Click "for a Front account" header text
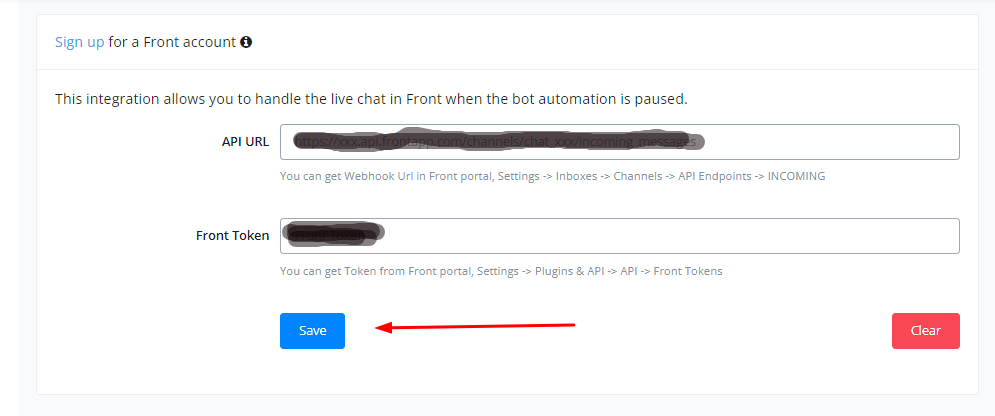The image size is (995, 416). (x=172, y=42)
